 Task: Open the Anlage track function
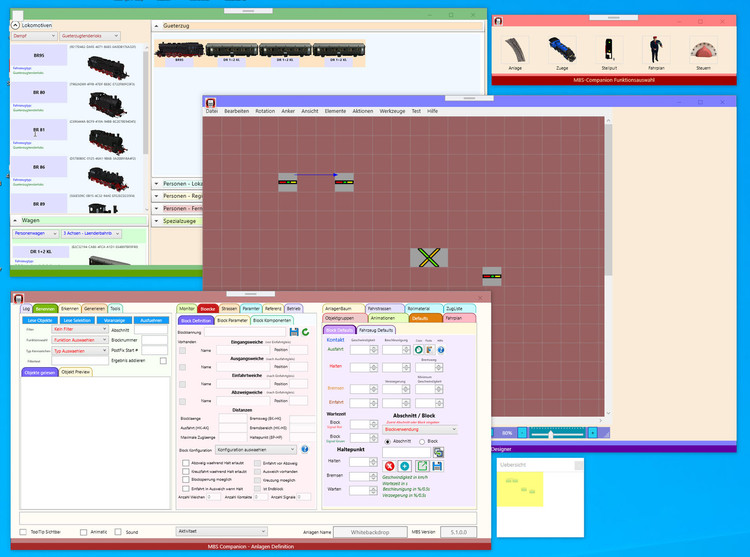tap(515, 50)
